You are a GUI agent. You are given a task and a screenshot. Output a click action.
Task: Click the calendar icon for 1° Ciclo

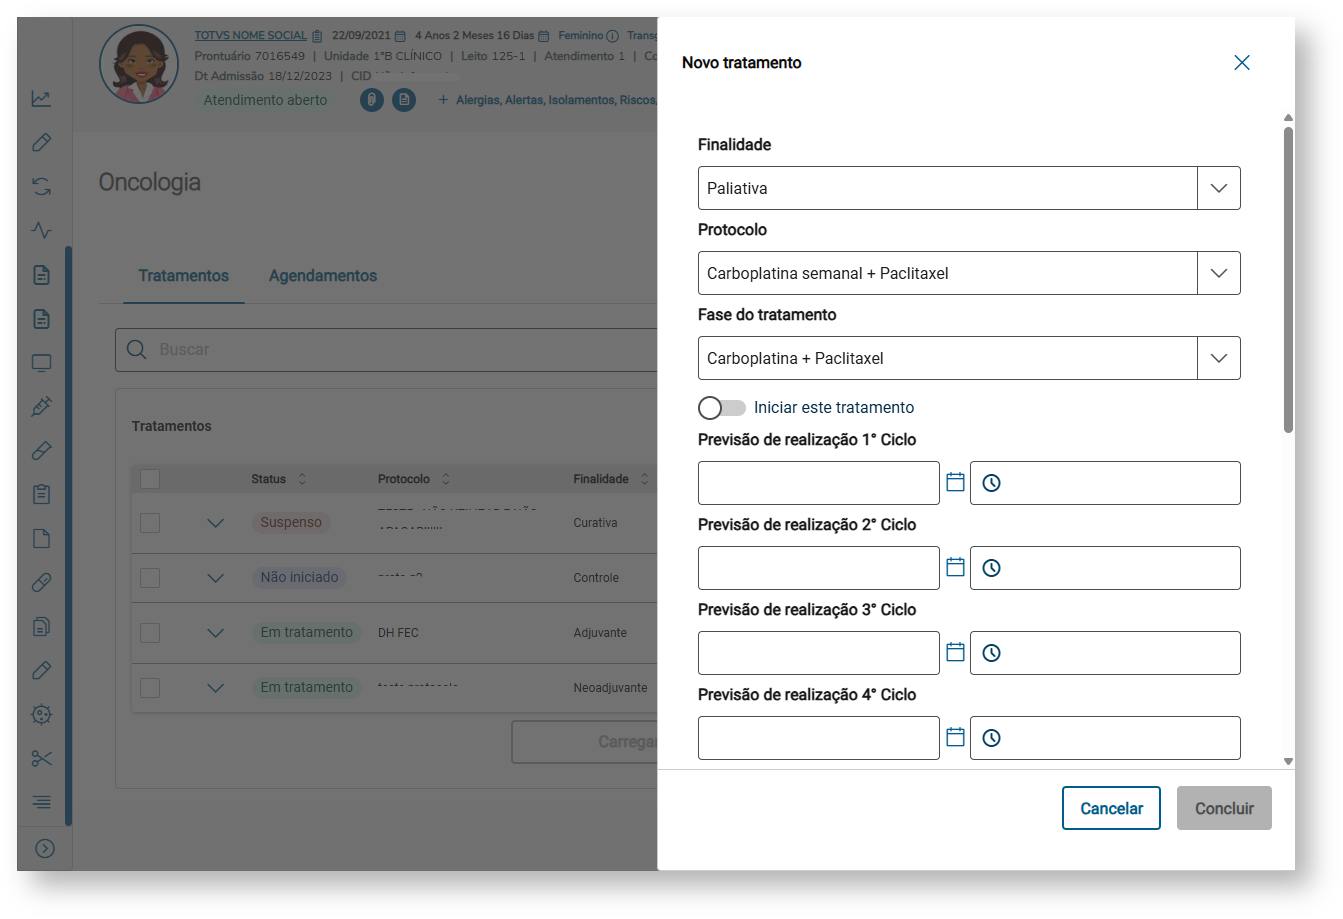coord(955,483)
